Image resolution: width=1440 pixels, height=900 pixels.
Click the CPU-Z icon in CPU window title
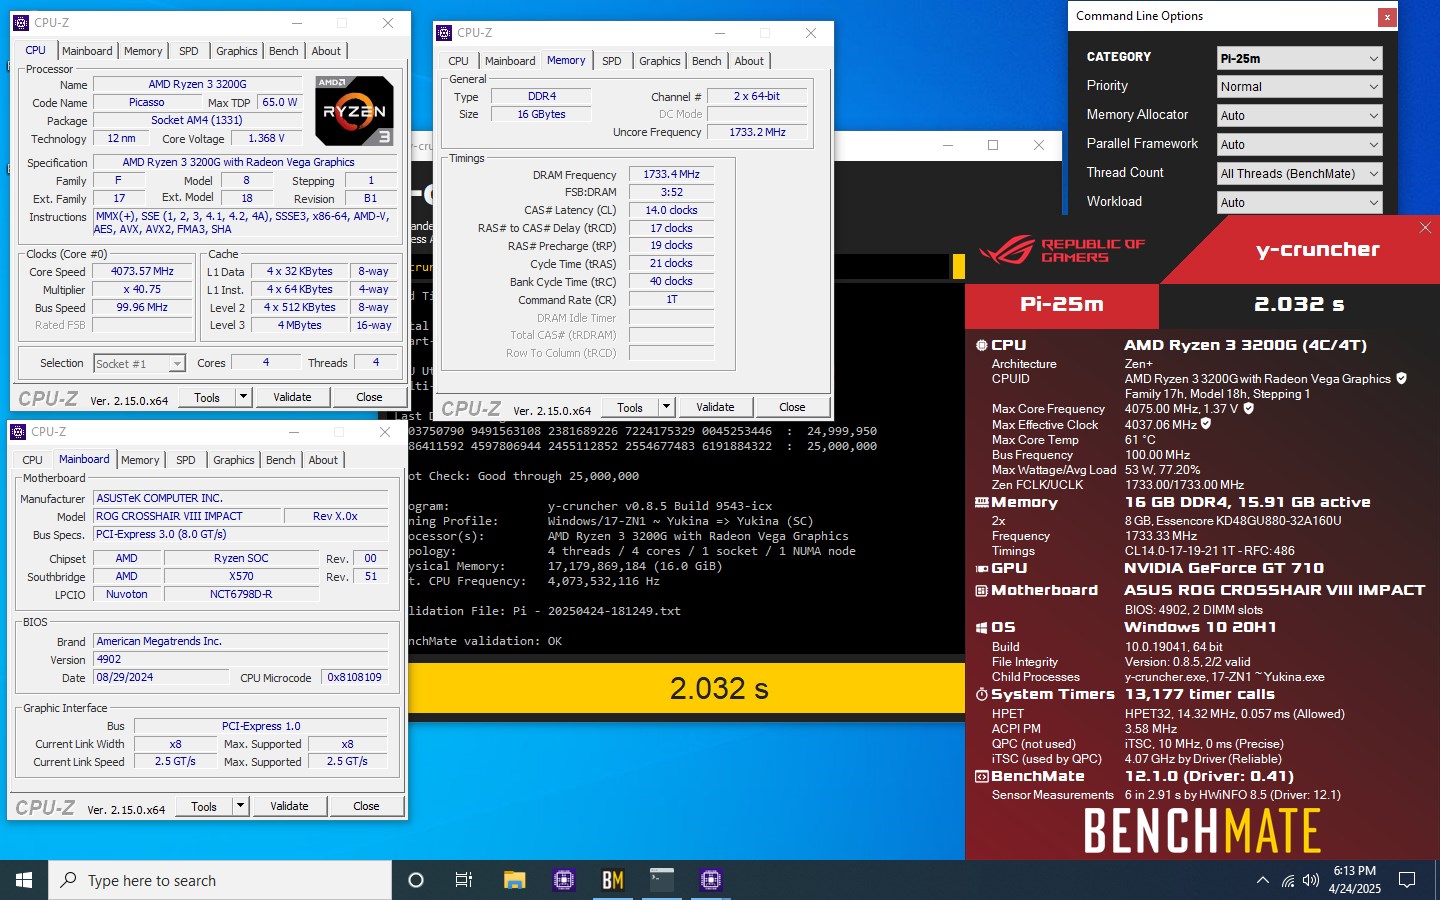click(21, 22)
